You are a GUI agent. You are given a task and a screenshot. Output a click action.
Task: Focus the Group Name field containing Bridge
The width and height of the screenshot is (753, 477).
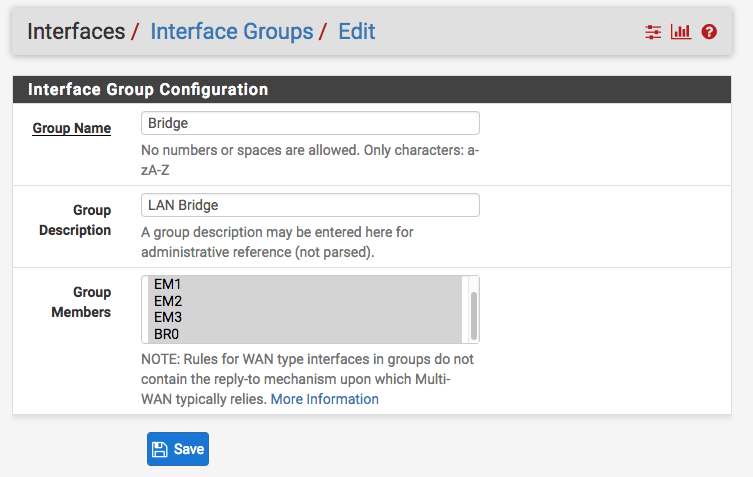(x=310, y=123)
